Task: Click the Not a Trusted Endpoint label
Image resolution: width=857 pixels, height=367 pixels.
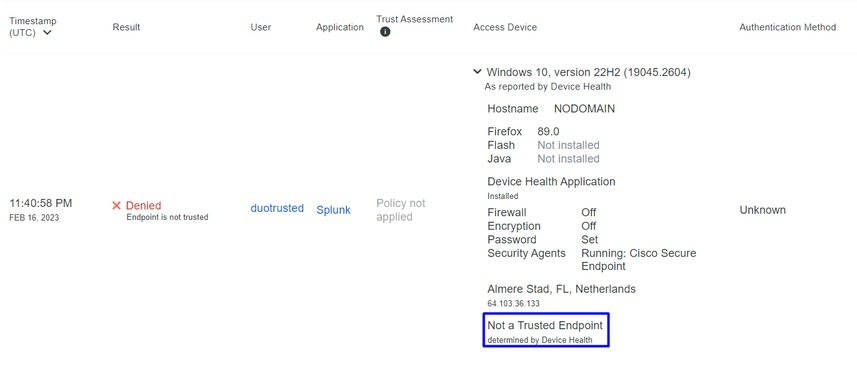Action: pyautogui.click(x=545, y=325)
